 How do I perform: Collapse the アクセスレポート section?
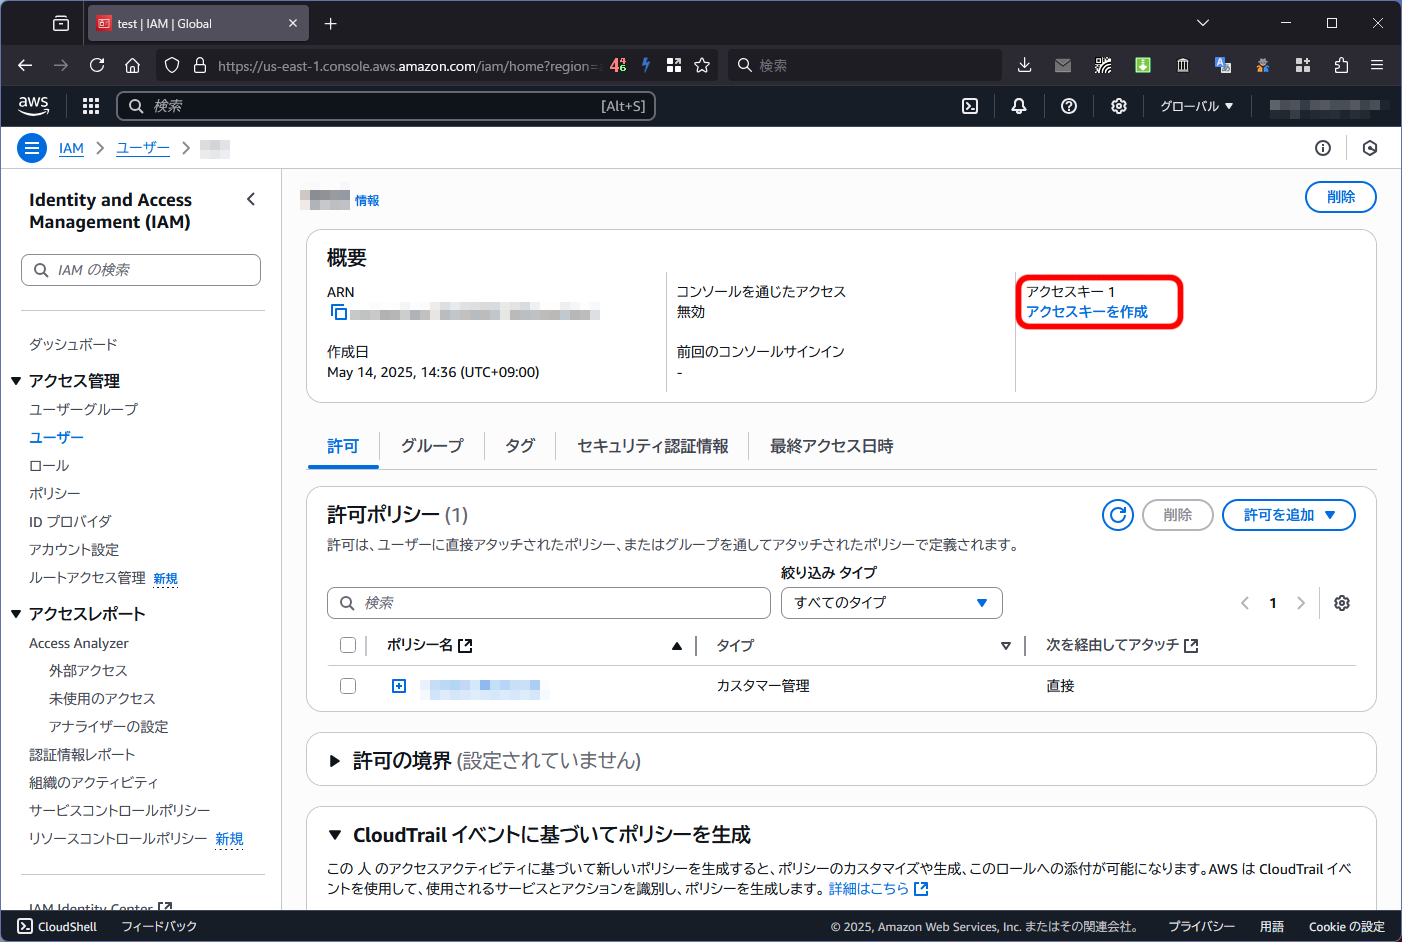pyautogui.click(x=16, y=614)
